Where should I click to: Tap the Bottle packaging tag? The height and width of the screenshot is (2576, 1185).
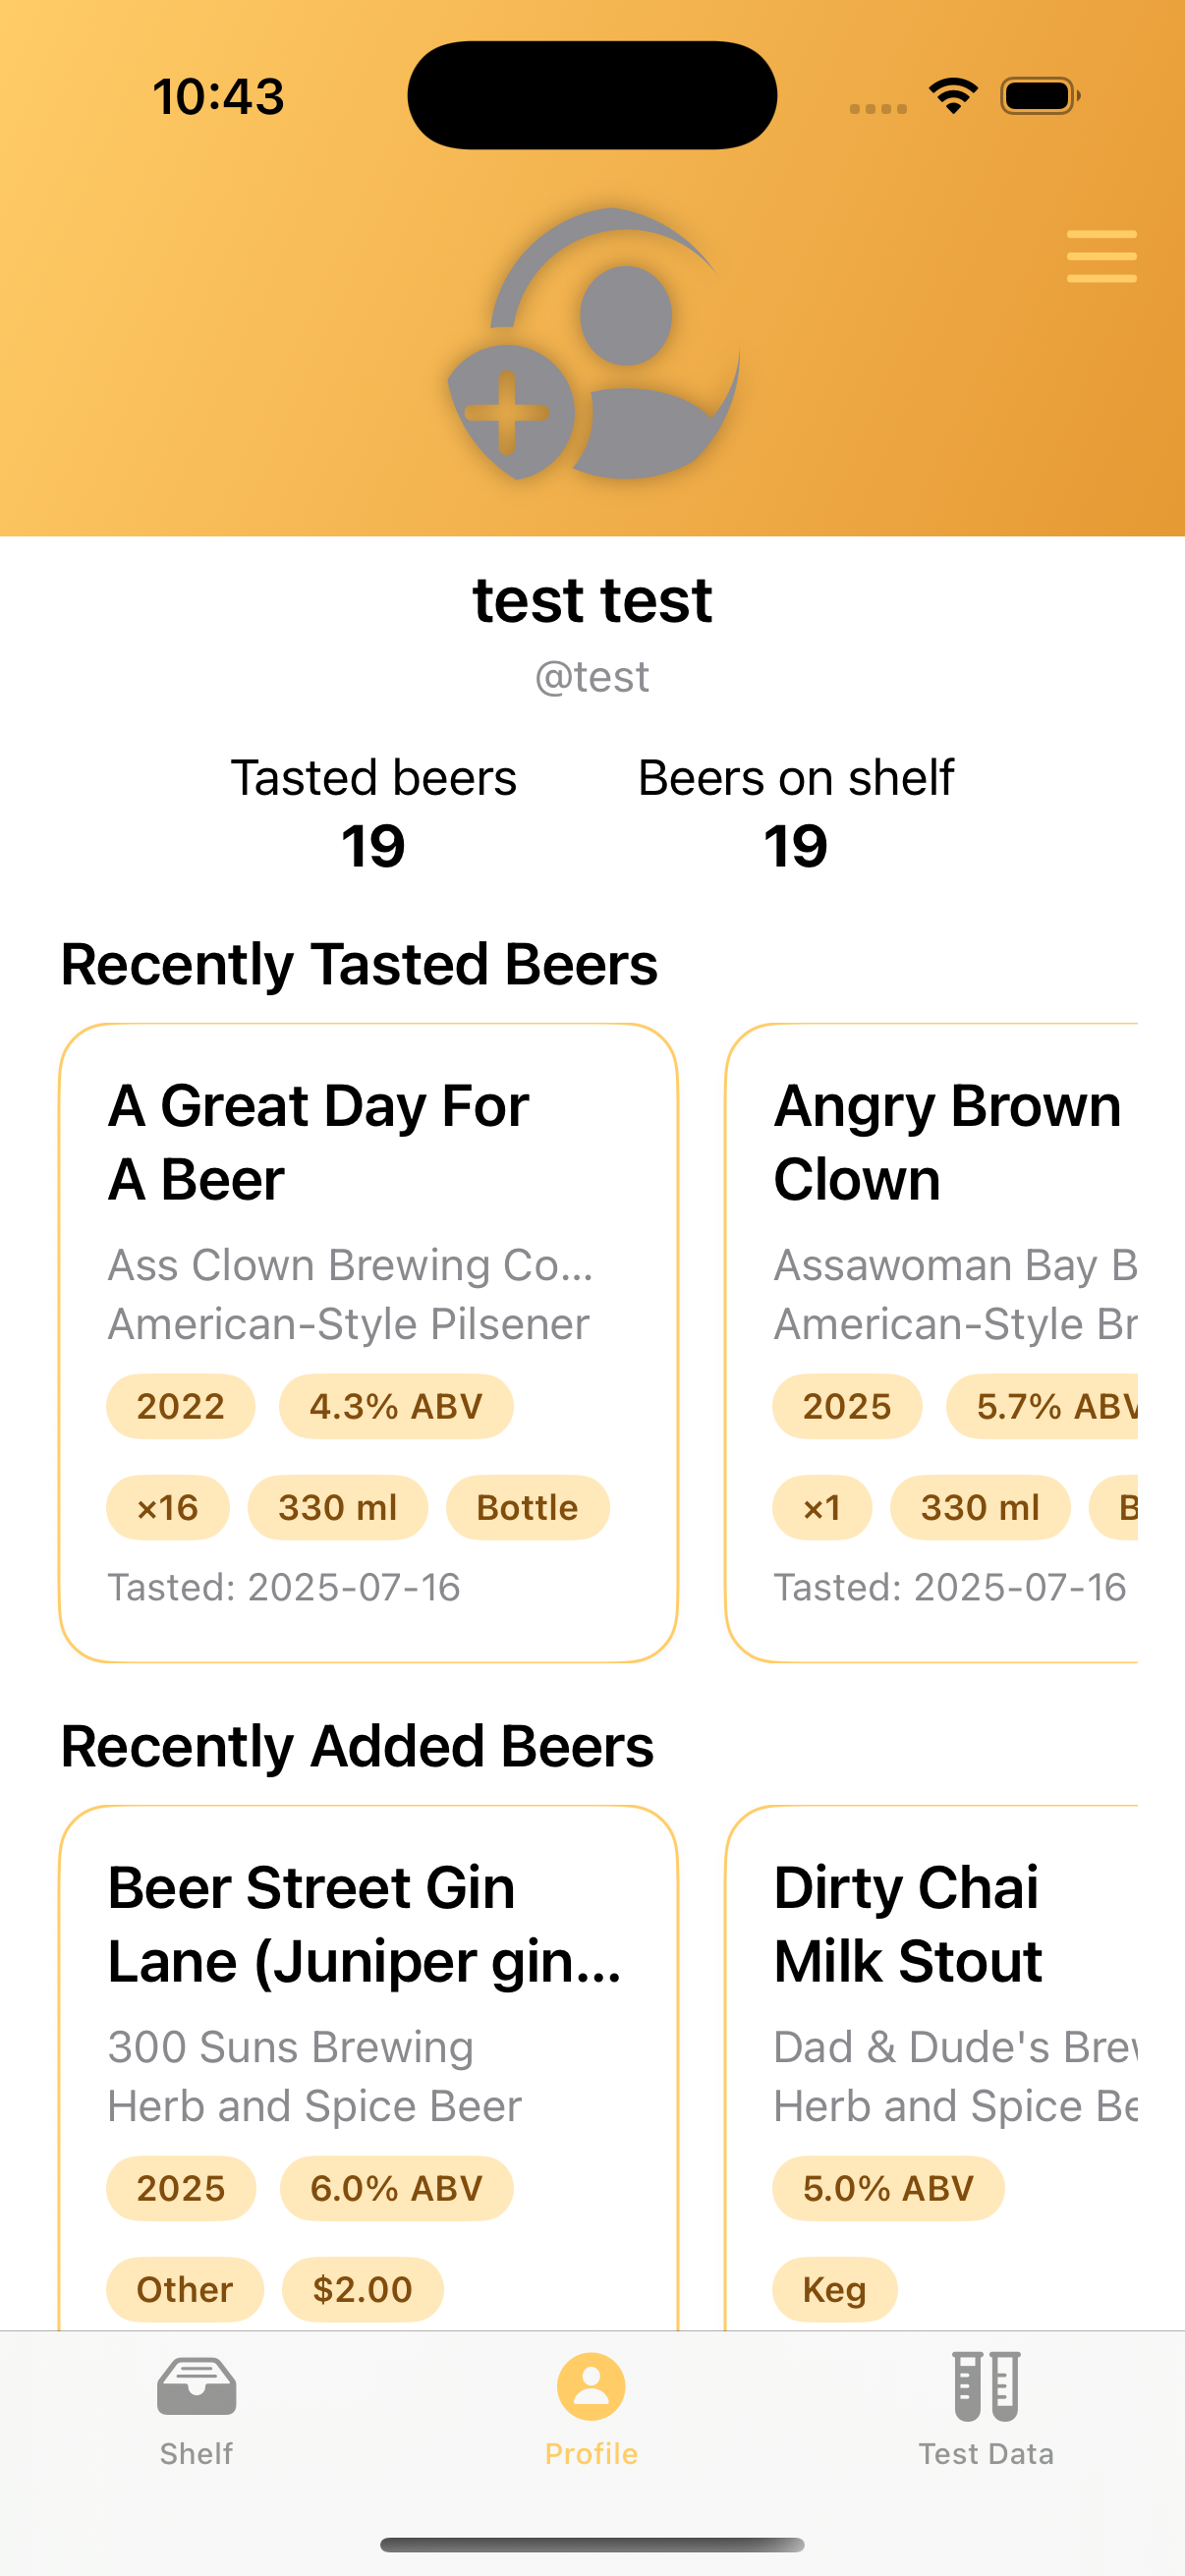click(x=527, y=1507)
